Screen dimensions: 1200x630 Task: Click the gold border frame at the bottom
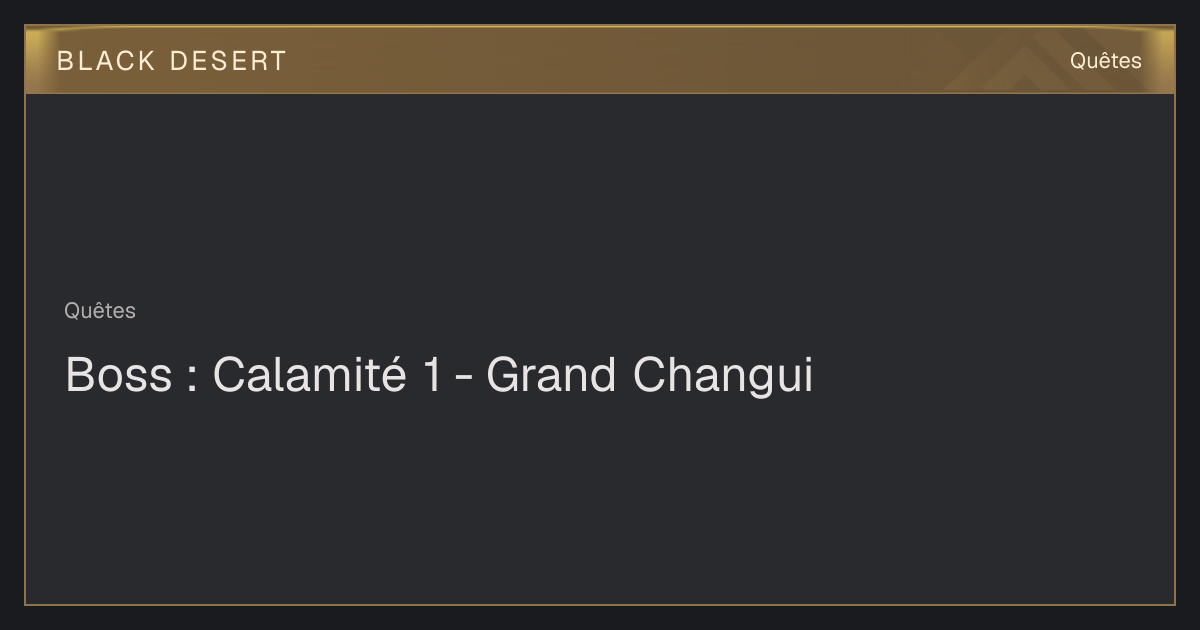[600, 604]
